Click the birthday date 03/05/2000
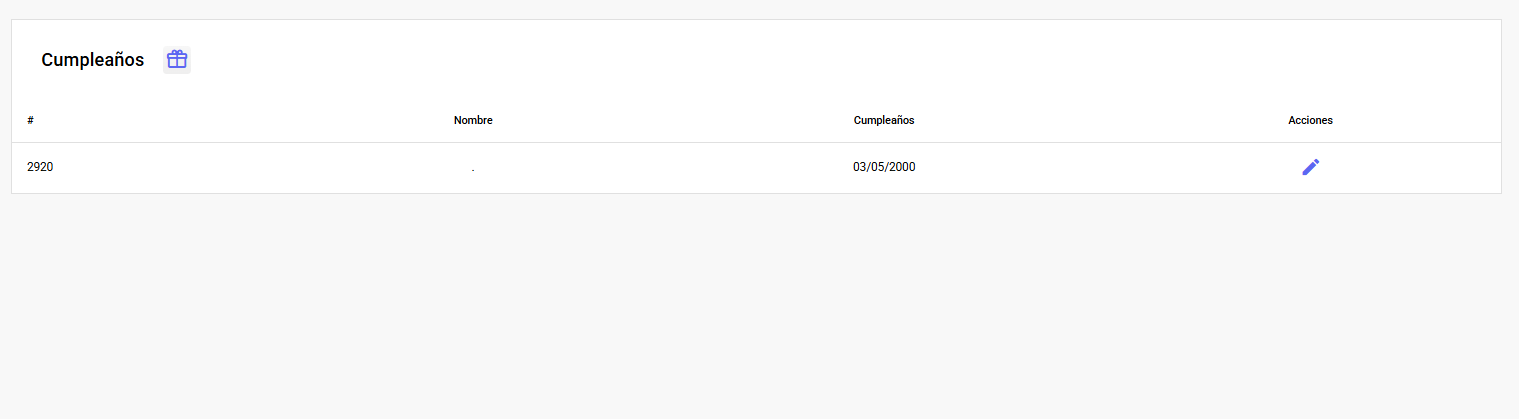This screenshot has height=419, width=1519. 884,167
